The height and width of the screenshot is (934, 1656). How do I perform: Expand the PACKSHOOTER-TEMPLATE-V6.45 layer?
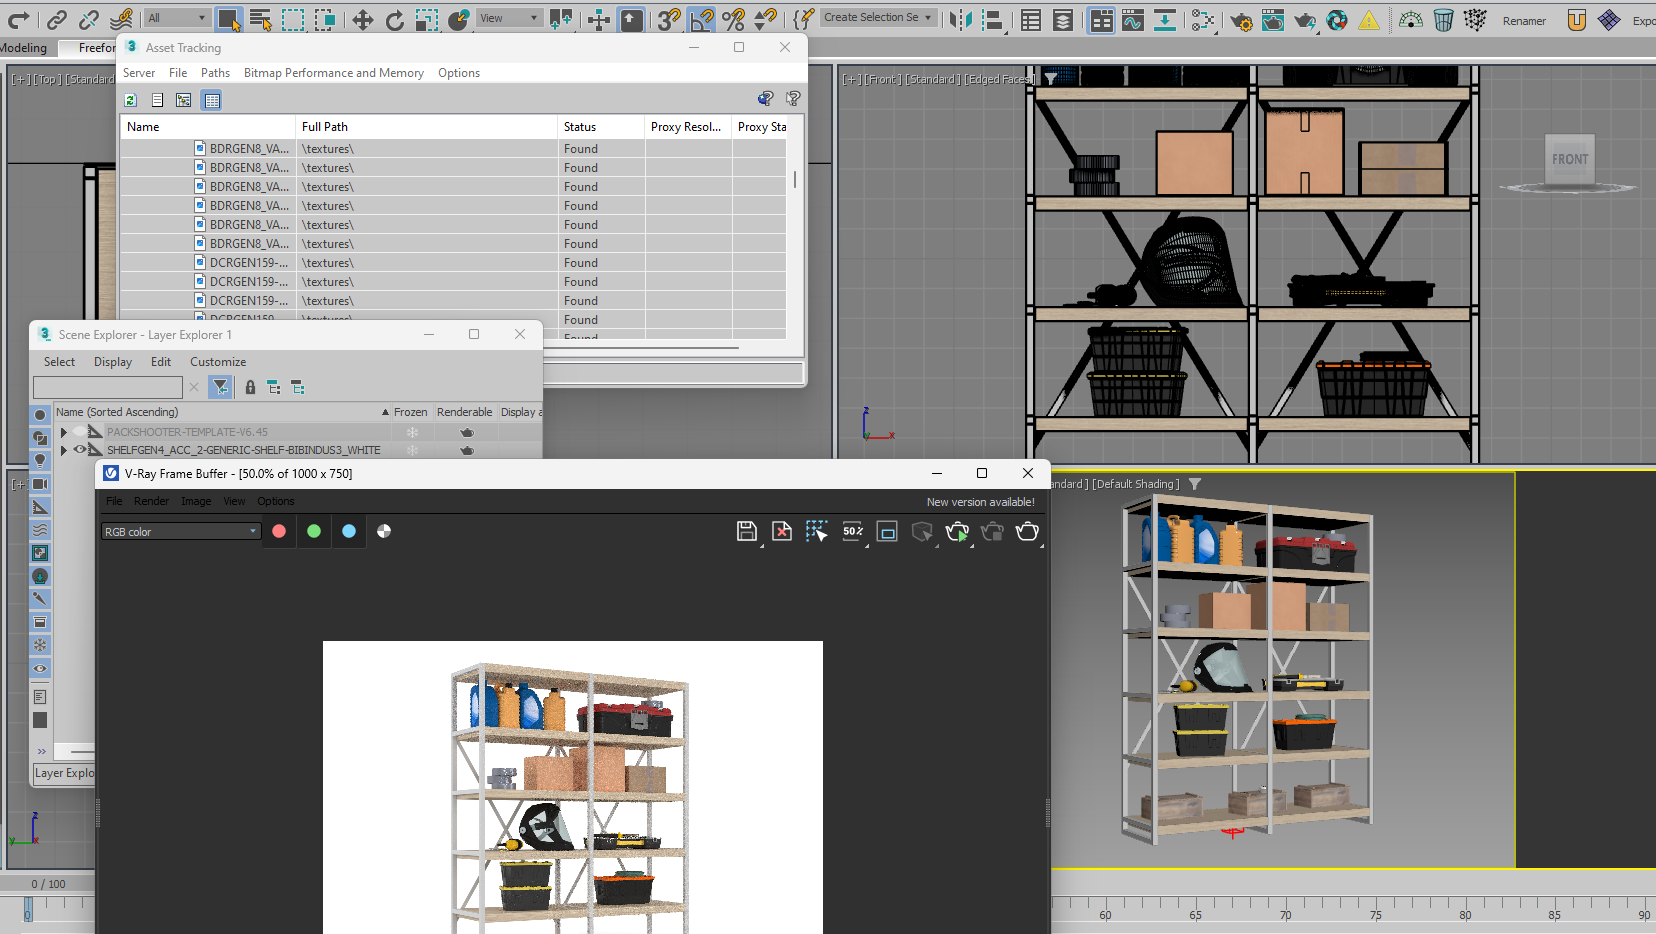64,432
